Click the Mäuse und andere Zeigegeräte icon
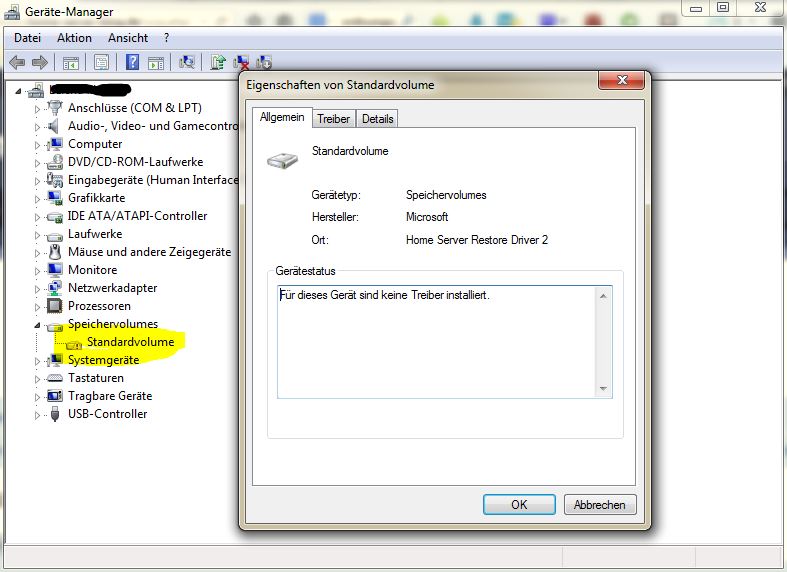This screenshot has width=787, height=572. pos(55,252)
